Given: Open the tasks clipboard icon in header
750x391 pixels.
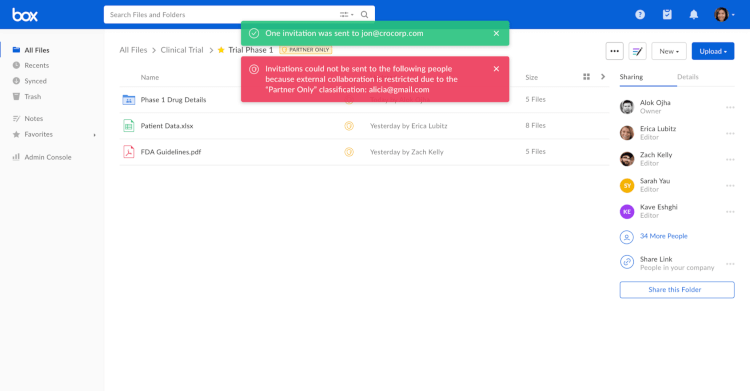Looking at the screenshot, I should tap(667, 15).
